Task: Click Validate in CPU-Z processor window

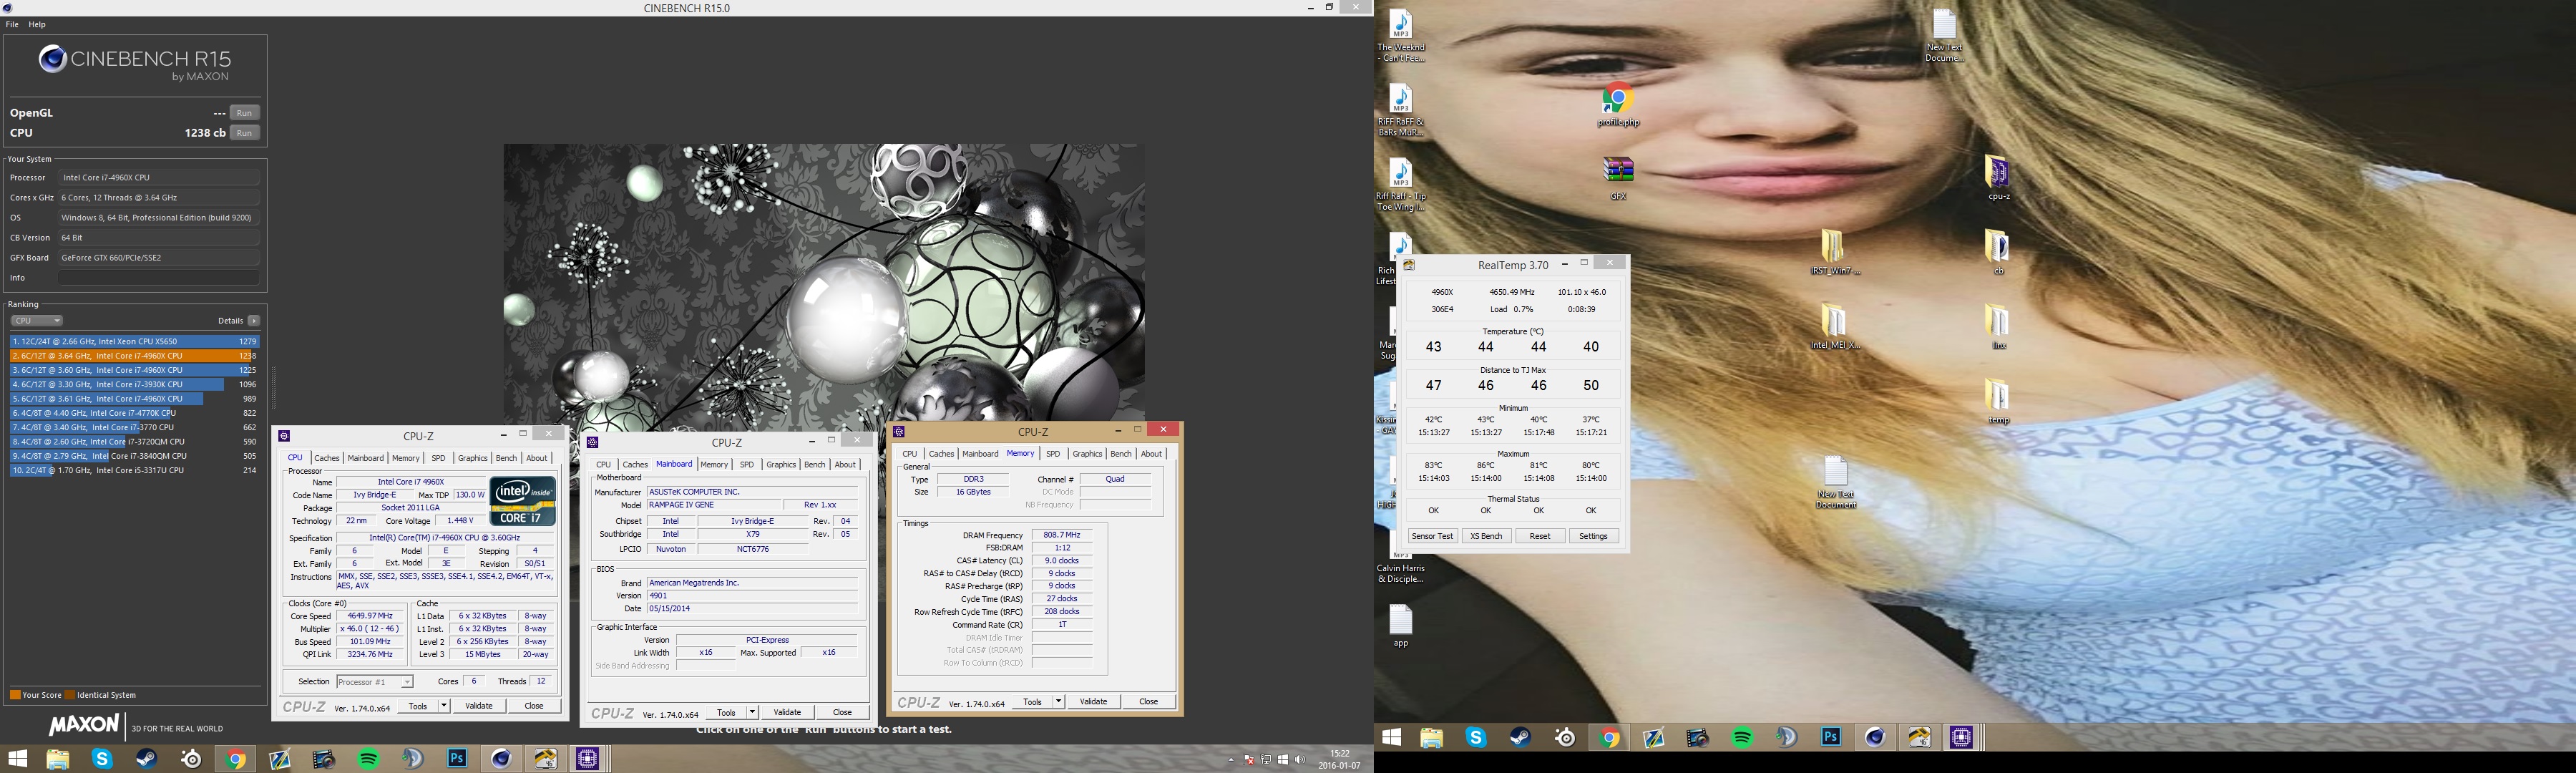Action: [x=479, y=706]
